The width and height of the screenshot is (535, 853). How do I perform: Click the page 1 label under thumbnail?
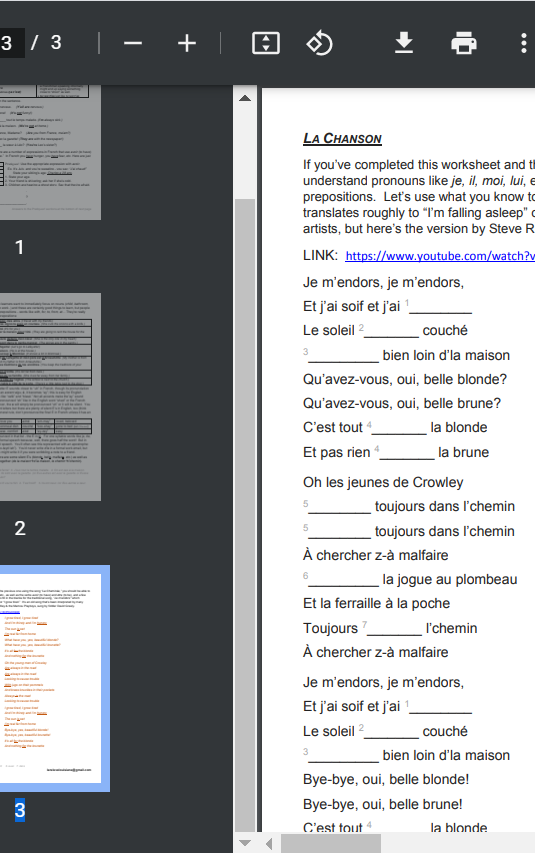20,247
